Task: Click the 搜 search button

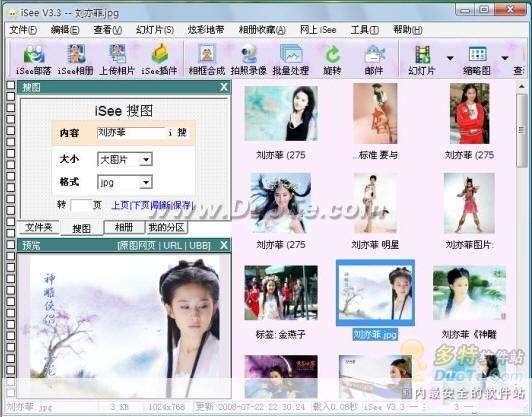Action: tap(182, 132)
